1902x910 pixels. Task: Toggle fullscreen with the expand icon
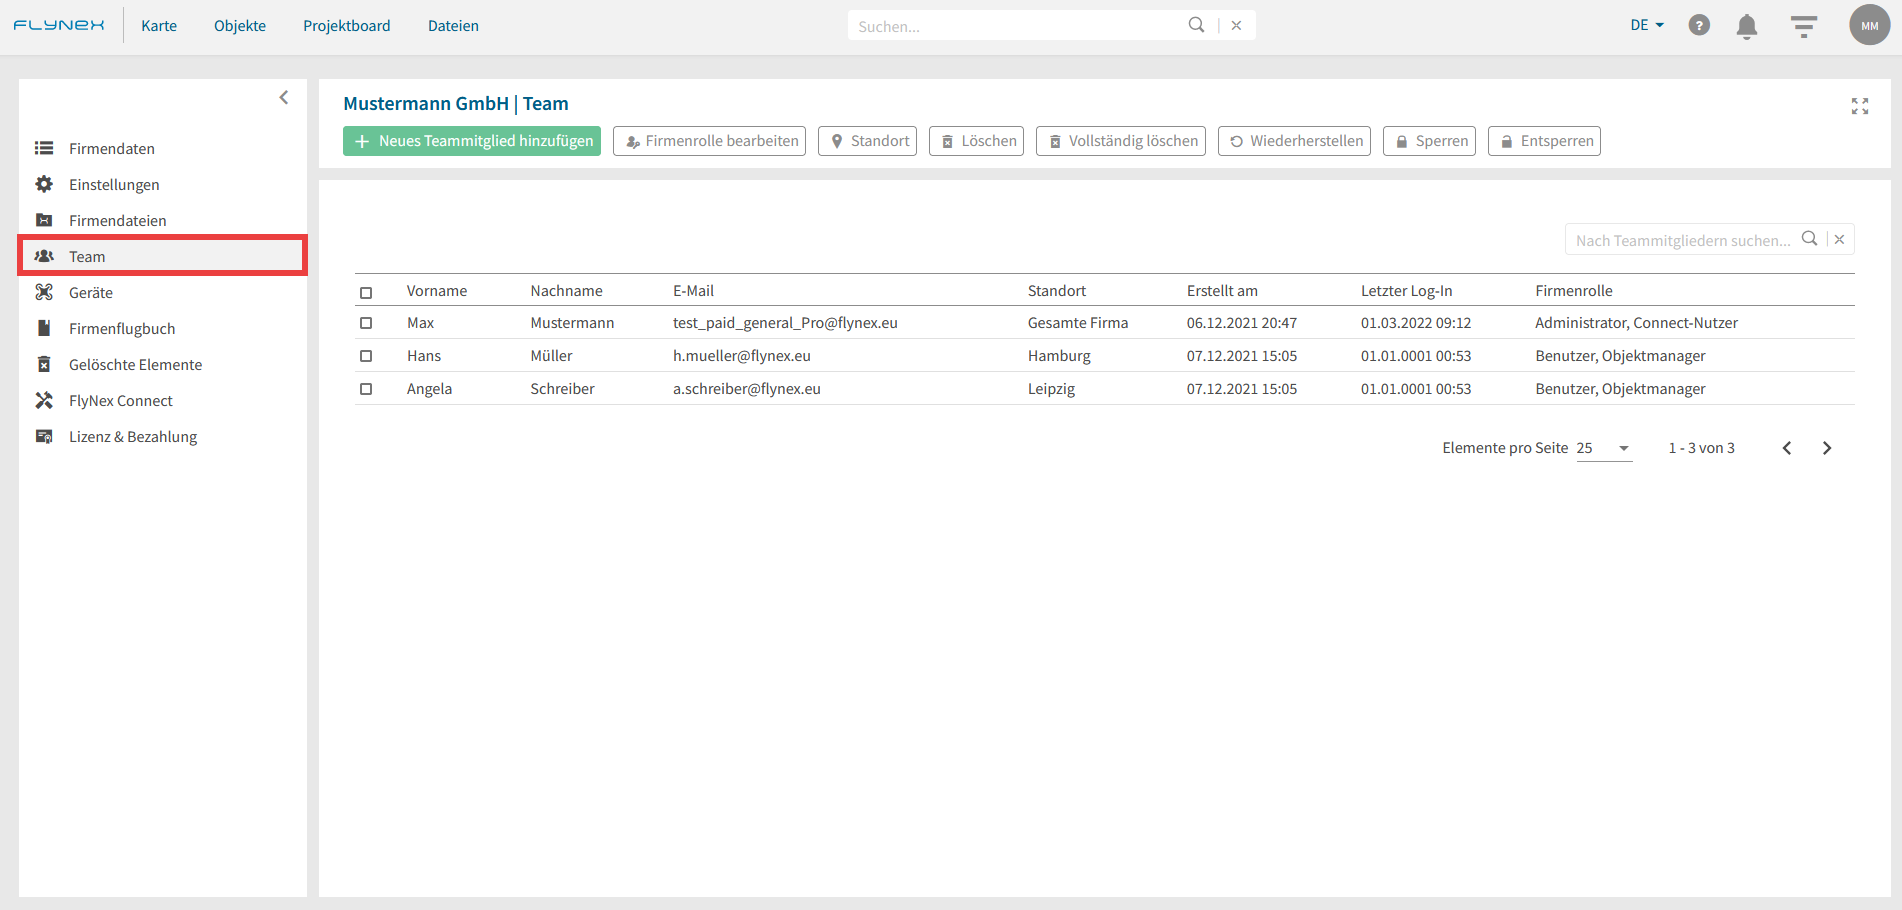point(1859,106)
